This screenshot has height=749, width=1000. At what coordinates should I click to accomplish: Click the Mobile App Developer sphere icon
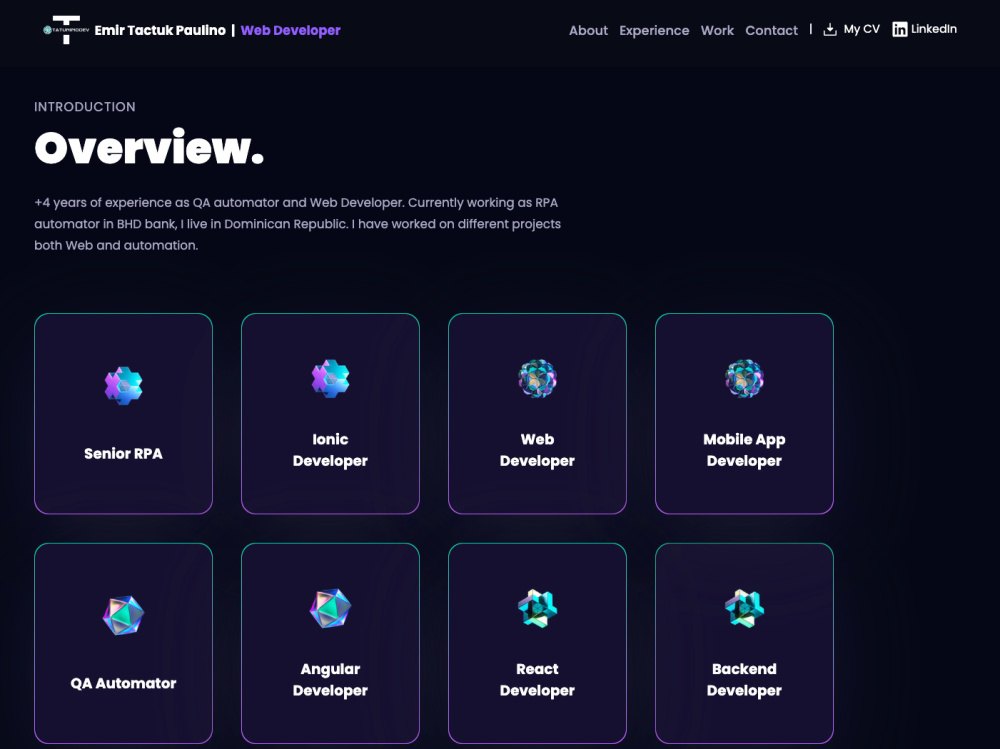(x=744, y=378)
